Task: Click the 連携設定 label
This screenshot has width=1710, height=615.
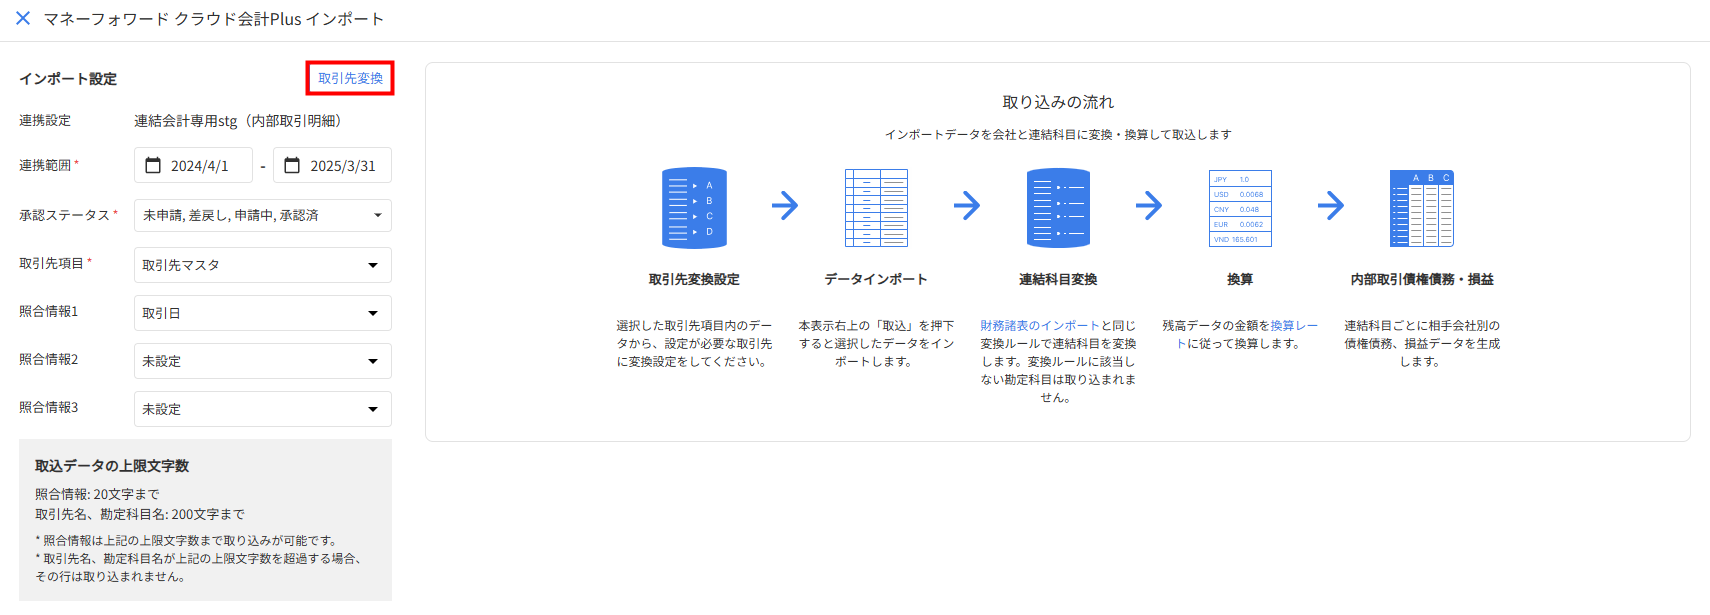Action: tap(45, 120)
